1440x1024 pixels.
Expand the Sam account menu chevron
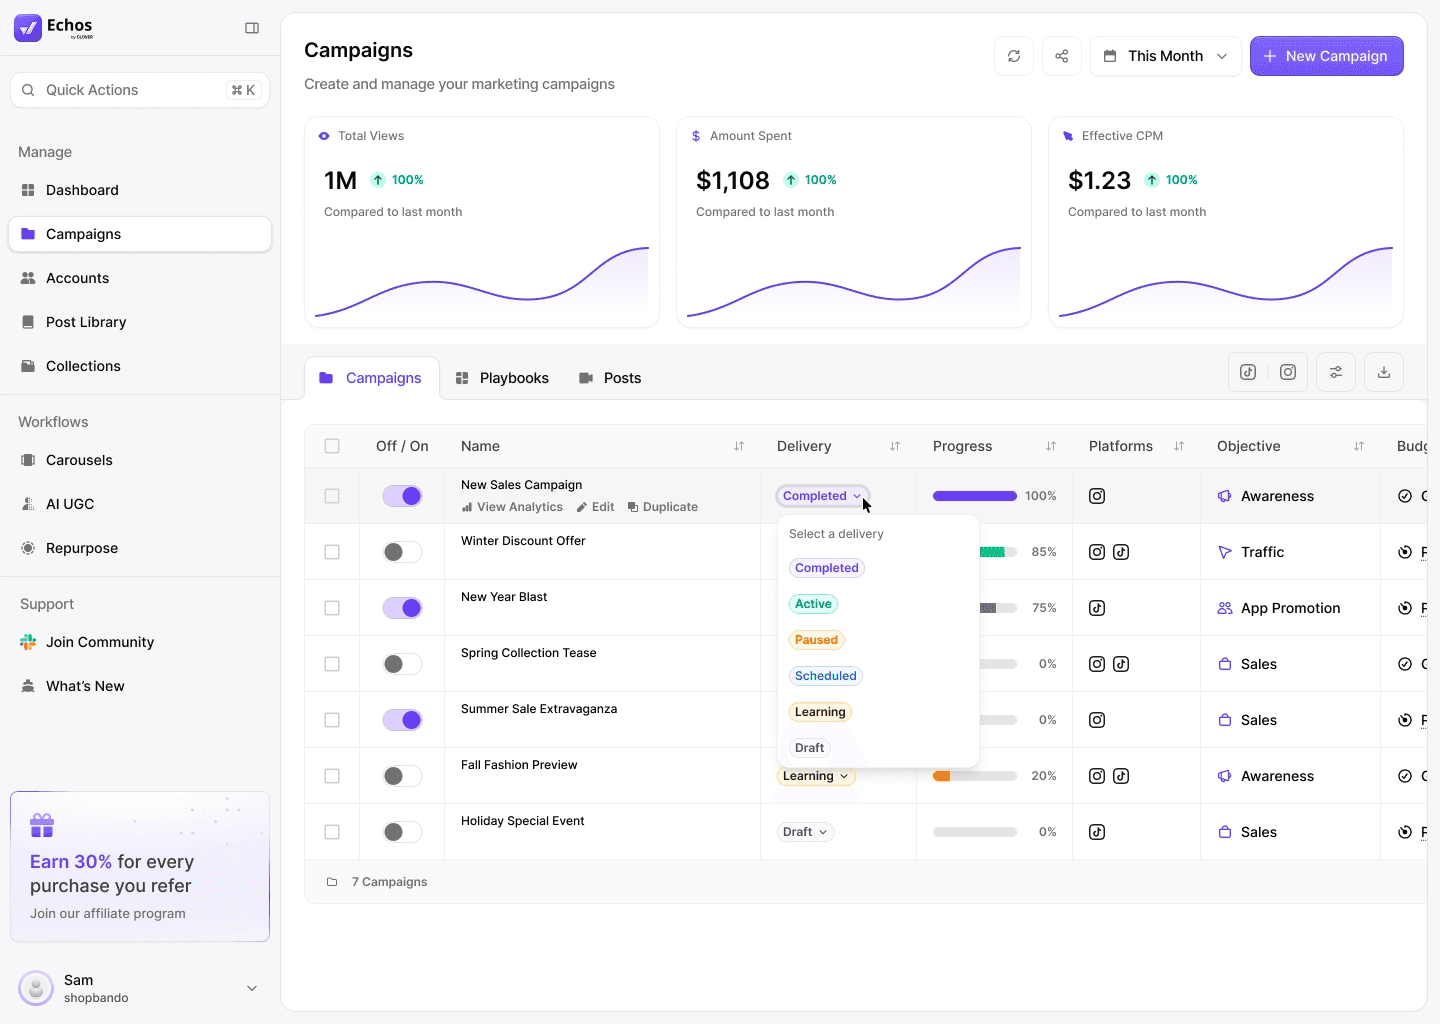pyautogui.click(x=252, y=988)
